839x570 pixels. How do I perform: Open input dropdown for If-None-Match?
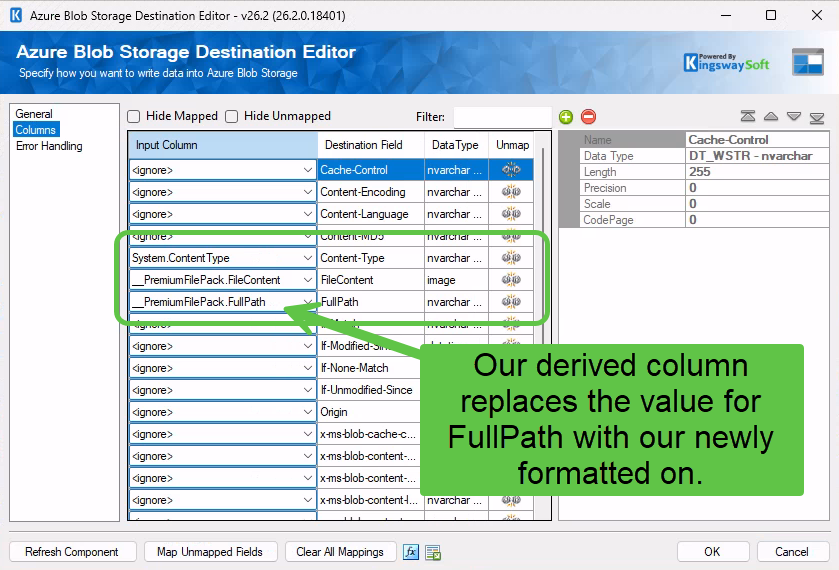[x=308, y=368]
